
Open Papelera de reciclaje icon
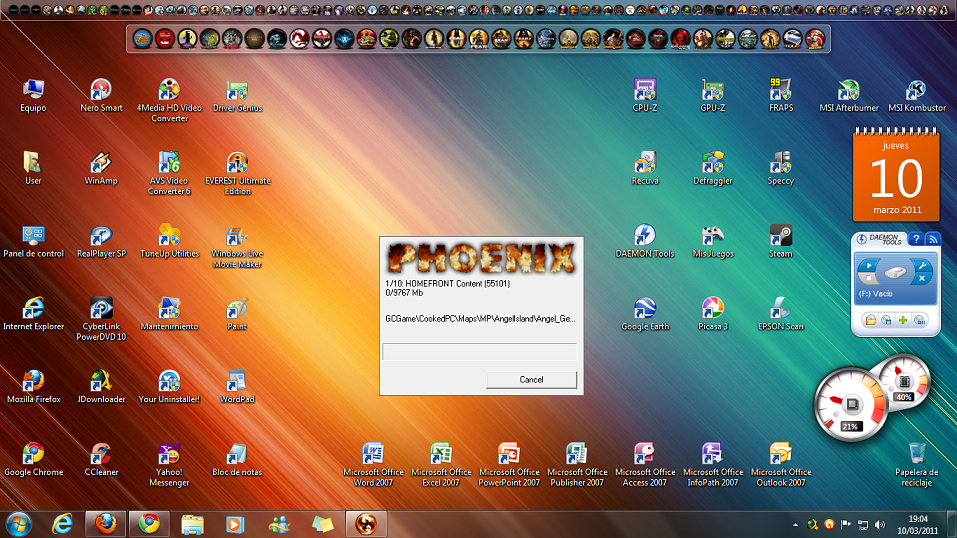click(917, 465)
